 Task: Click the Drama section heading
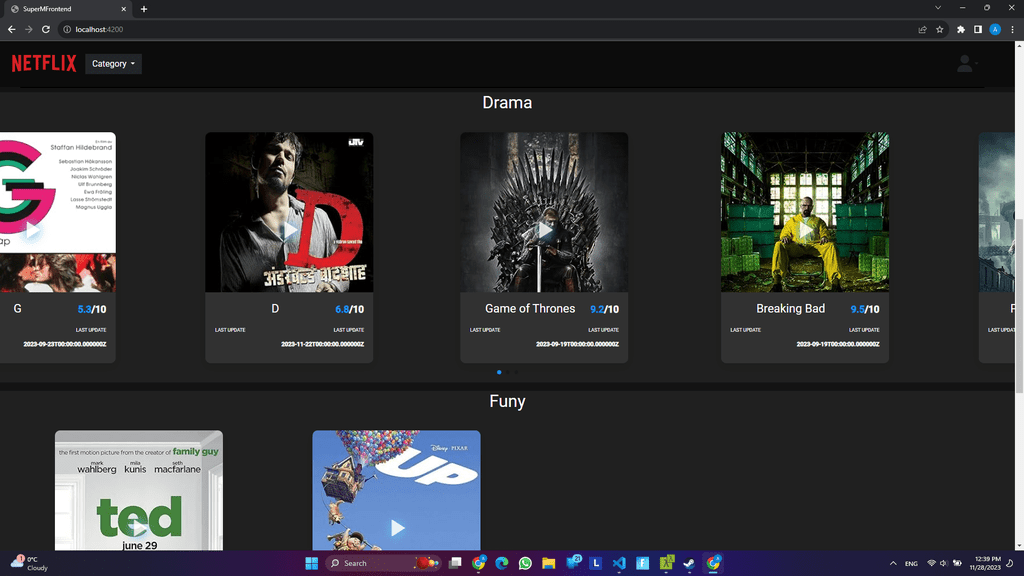(x=507, y=103)
